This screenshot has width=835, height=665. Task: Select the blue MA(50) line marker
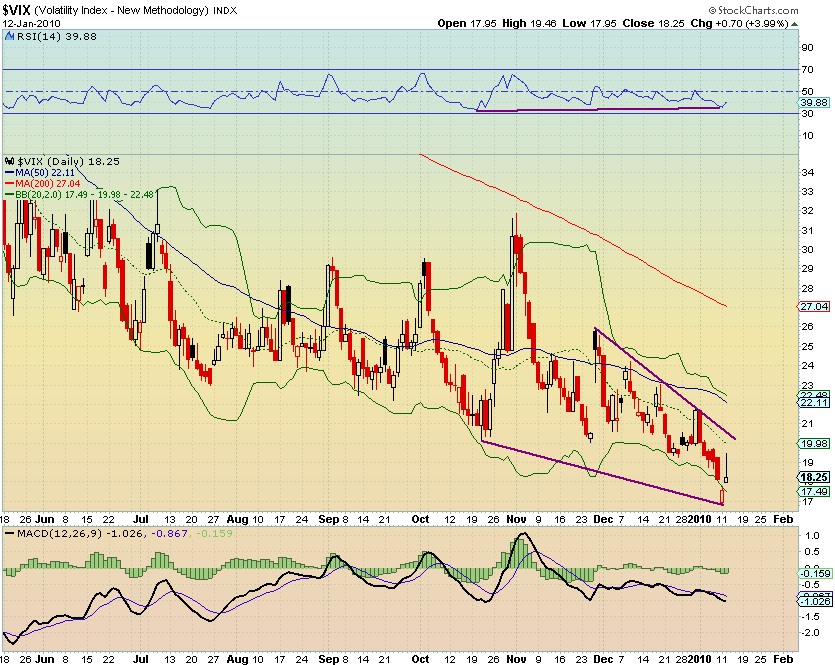pyautogui.click(x=11, y=172)
